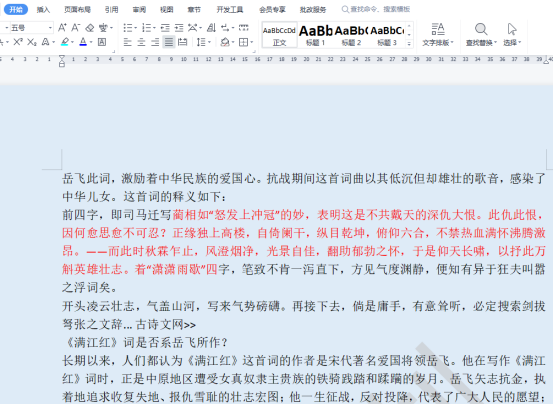The image size is (553, 404).
Task: Apply highlighter color to text
Action: [65, 42]
